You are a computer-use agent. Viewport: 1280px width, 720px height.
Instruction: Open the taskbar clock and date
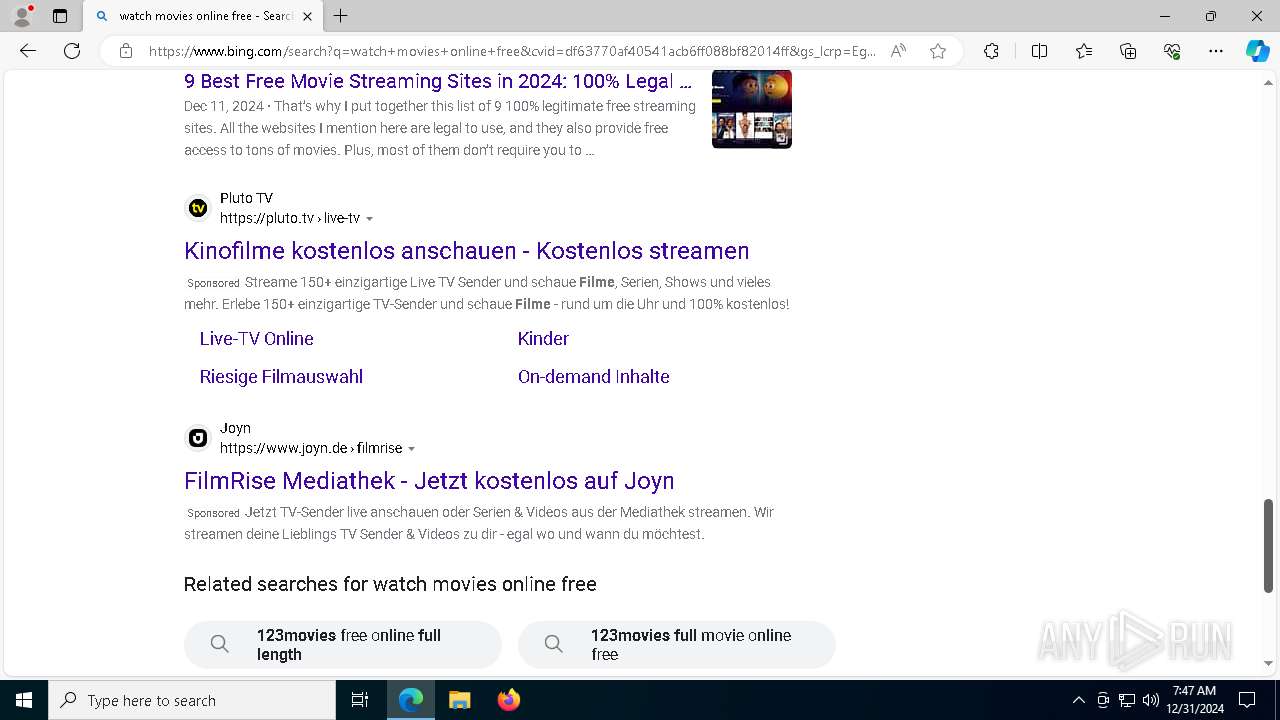click(x=1194, y=700)
